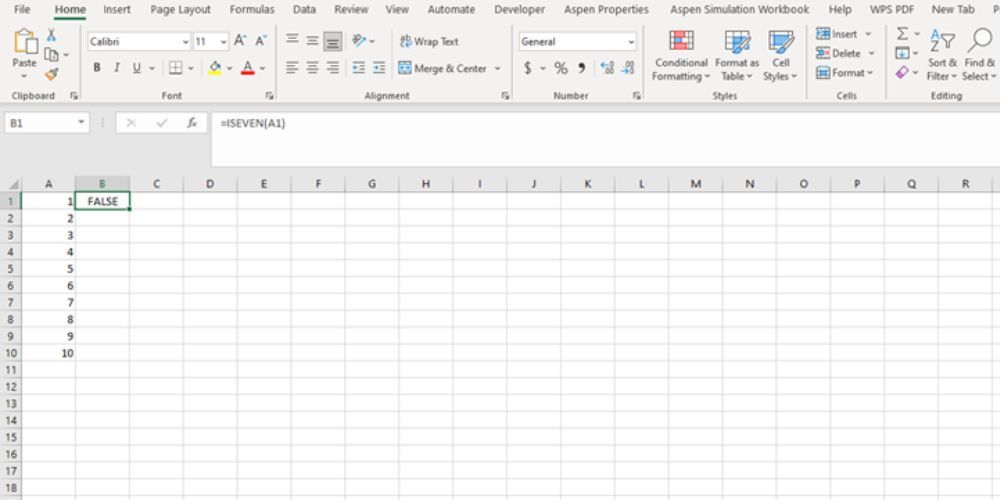Select the Format Painter brush icon

51,74
